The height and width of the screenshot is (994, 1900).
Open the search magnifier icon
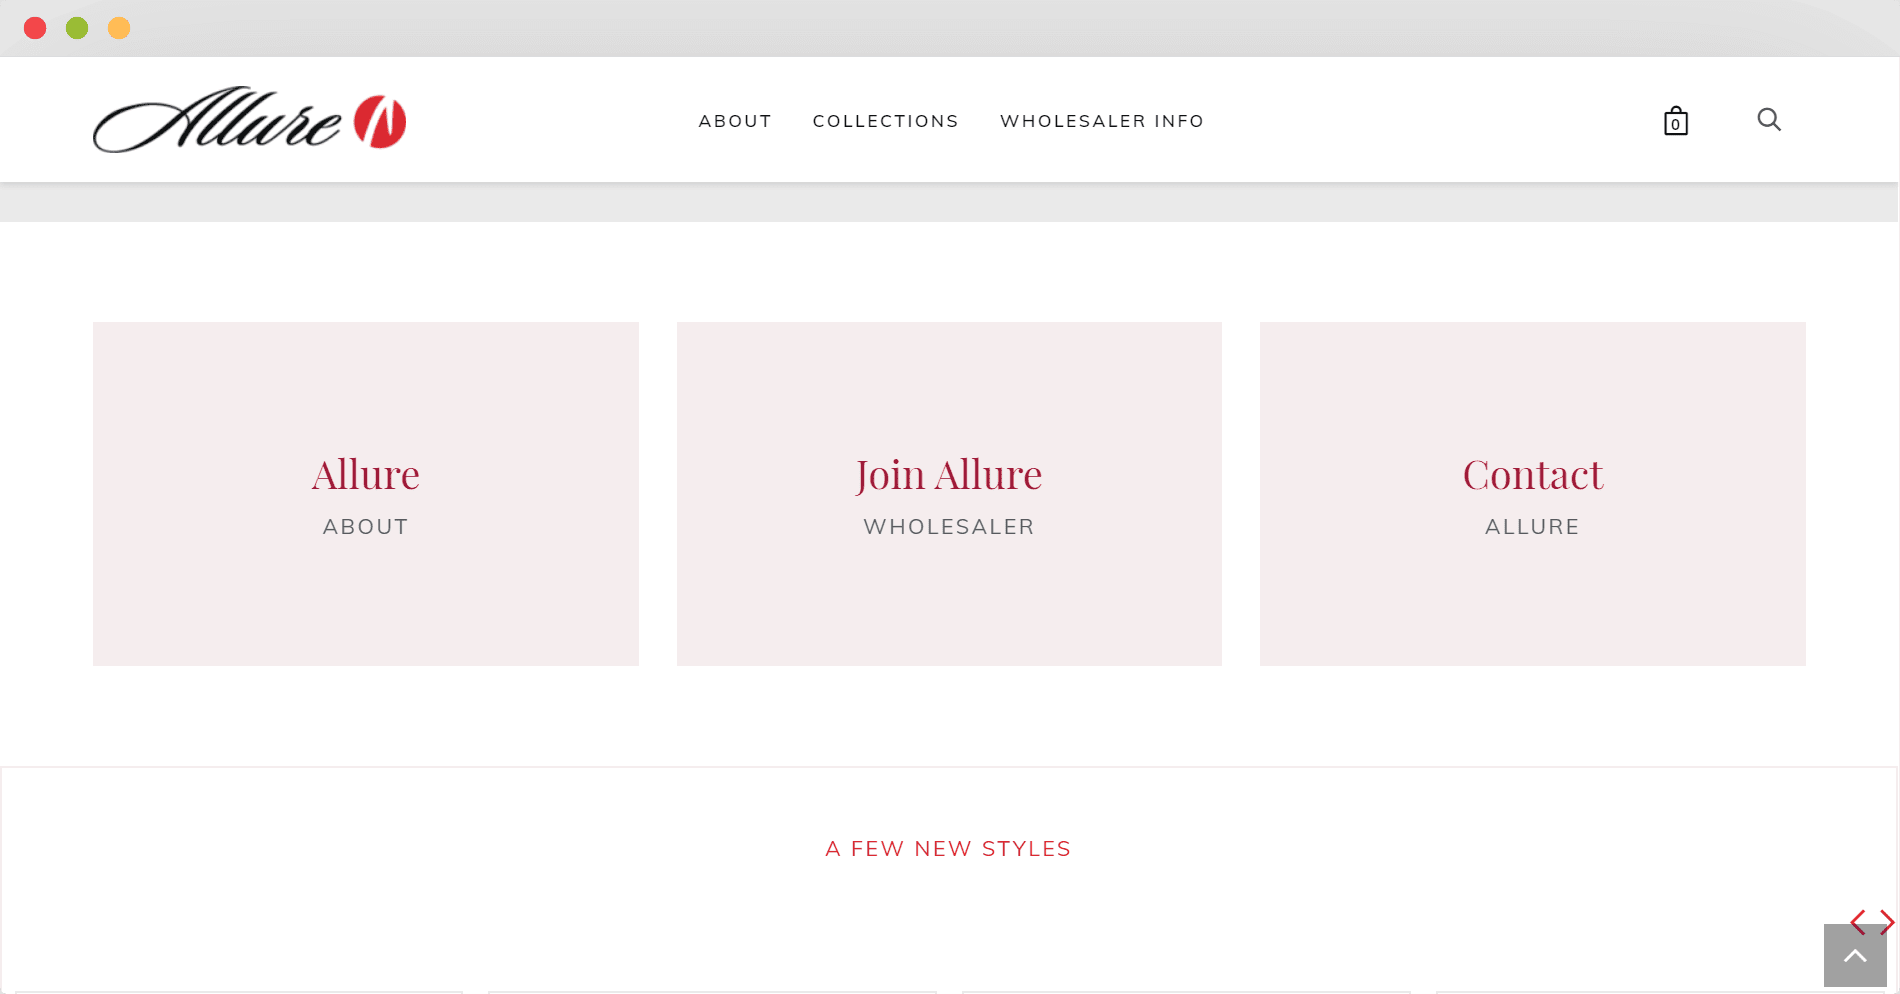[x=1769, y=120]
